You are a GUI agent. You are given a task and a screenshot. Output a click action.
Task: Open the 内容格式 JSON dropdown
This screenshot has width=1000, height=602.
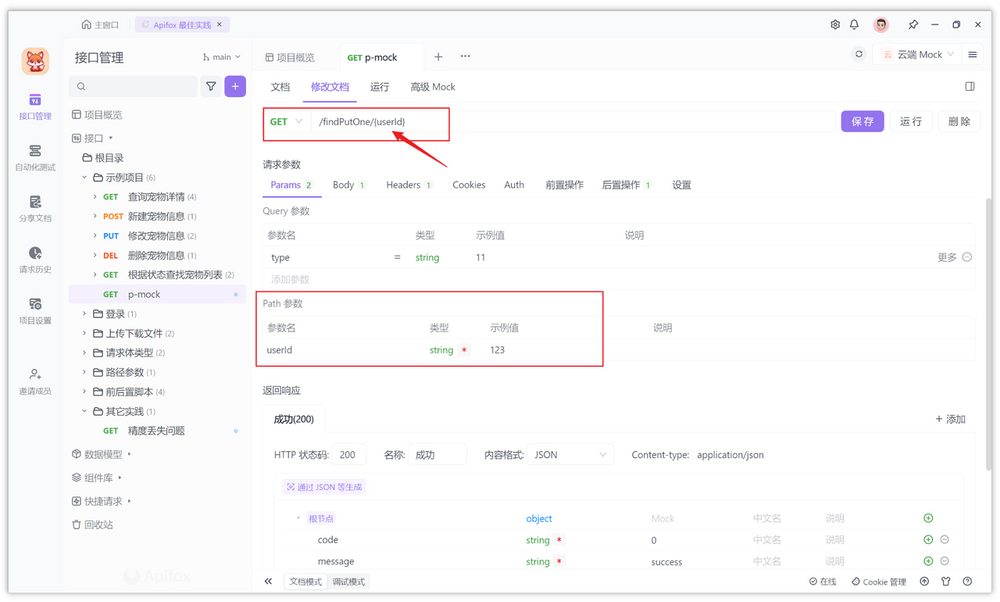click(x=570, y=455)
